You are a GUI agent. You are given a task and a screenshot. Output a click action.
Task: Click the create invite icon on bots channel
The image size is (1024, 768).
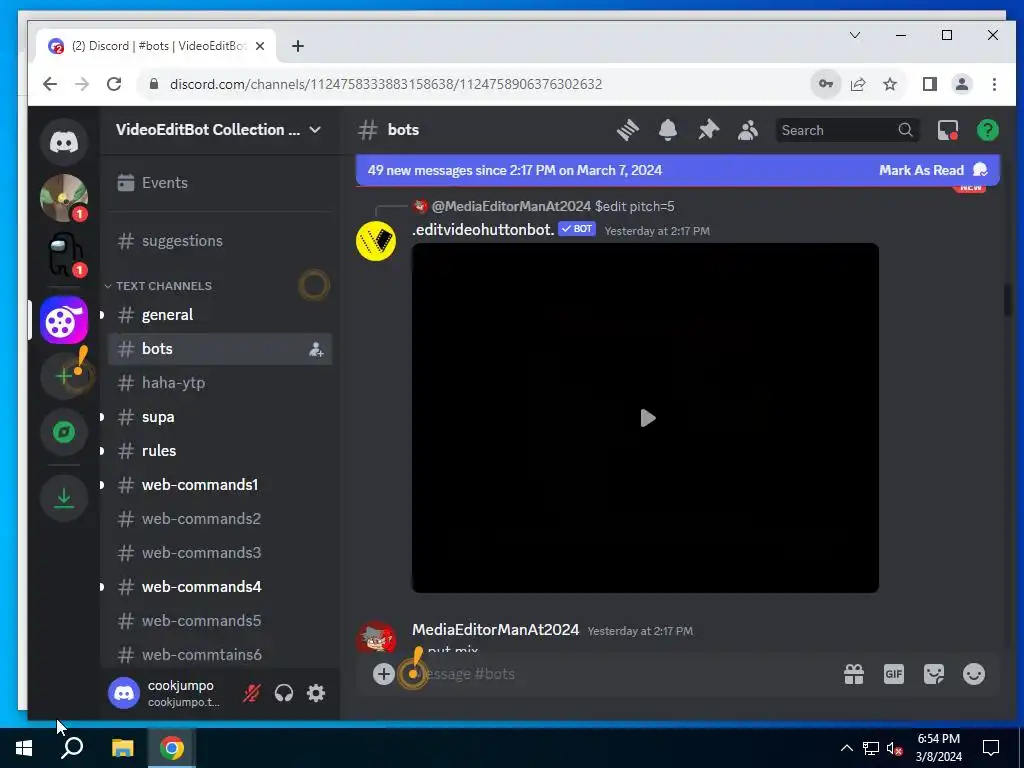[316, 349]
